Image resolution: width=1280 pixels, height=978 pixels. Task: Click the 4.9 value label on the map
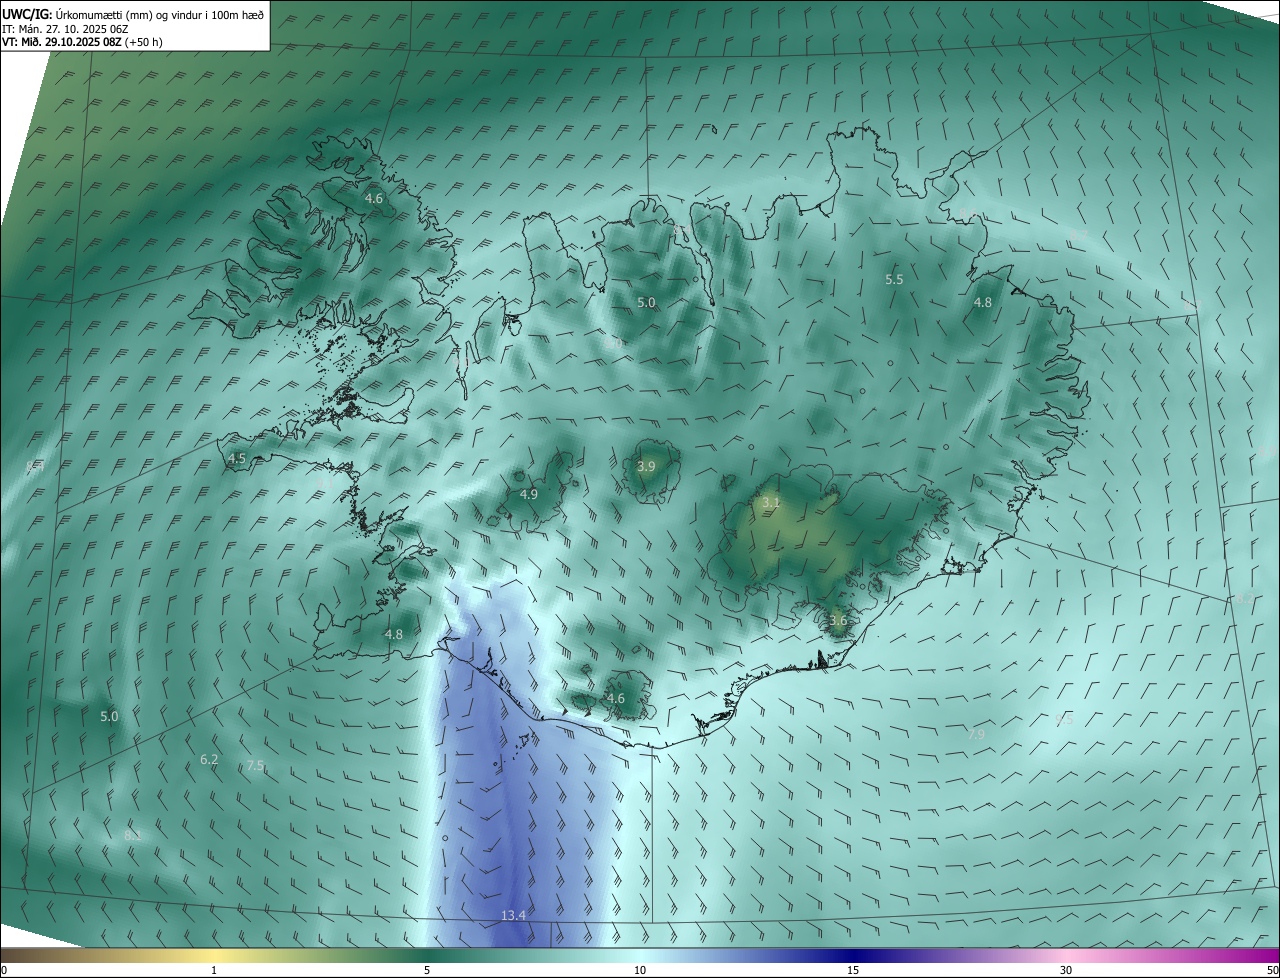[529, 494]
